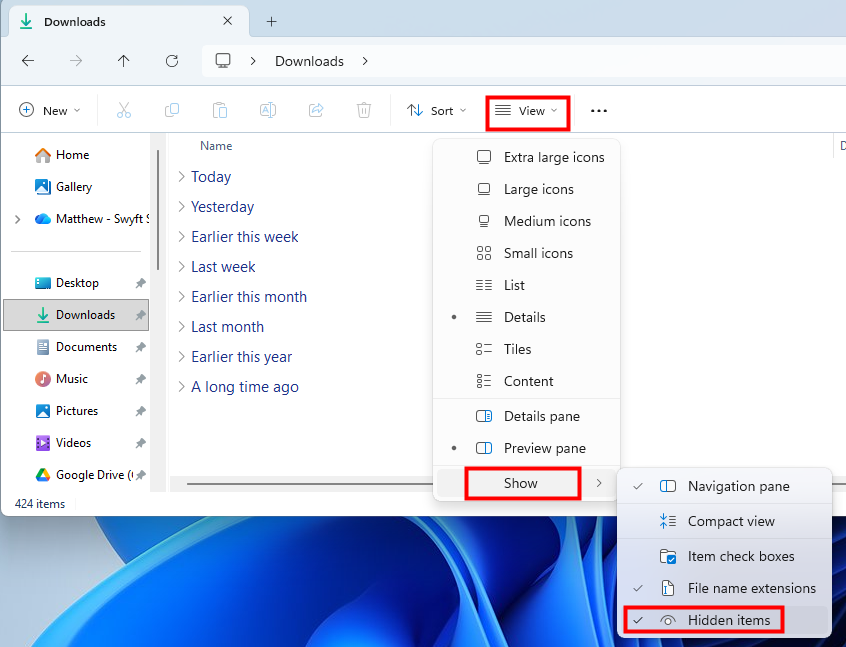Open Google Drive in the sidebar
The image size is (846, 647).
pos(84,475)
